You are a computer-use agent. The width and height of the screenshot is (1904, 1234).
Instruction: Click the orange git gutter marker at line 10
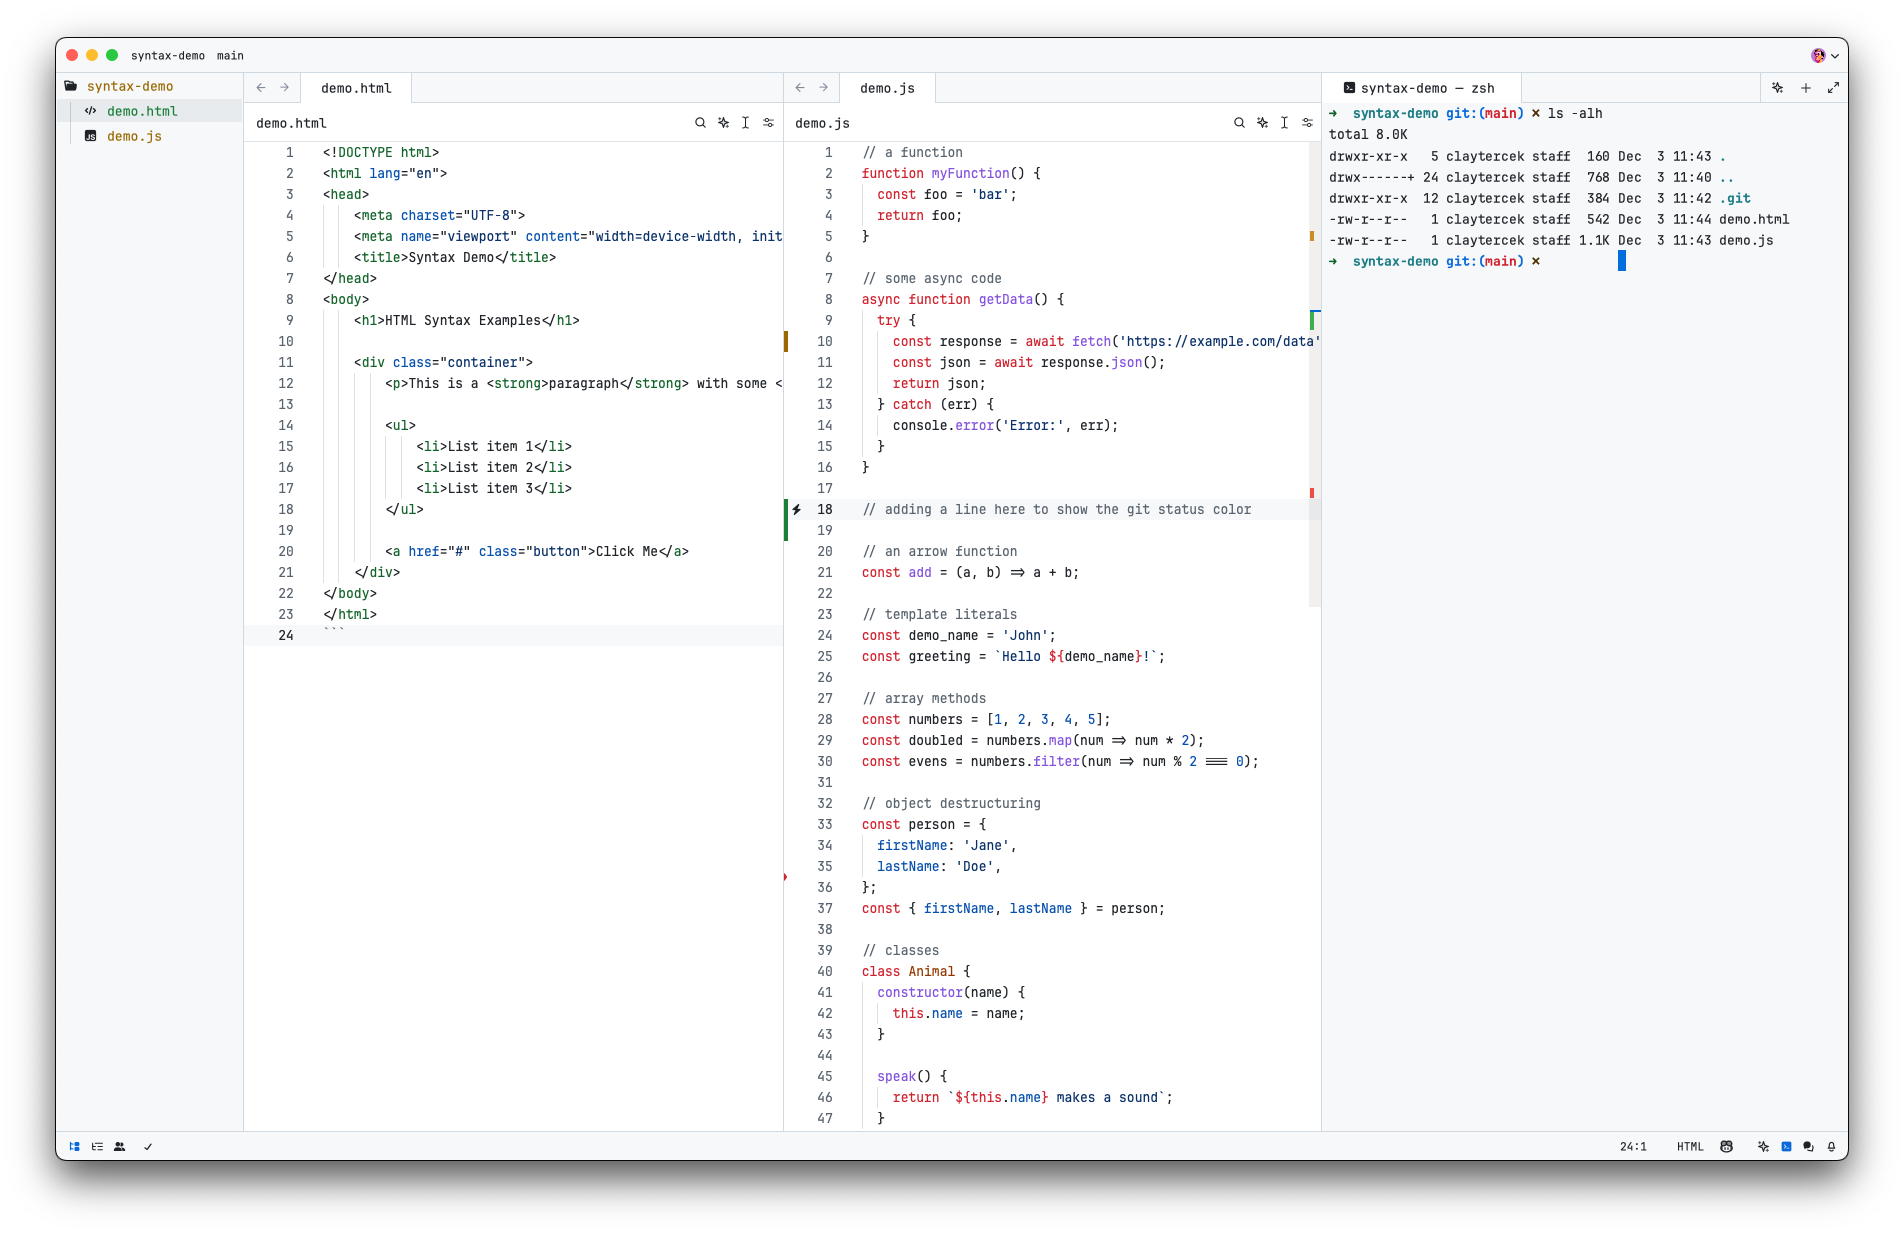786,341
